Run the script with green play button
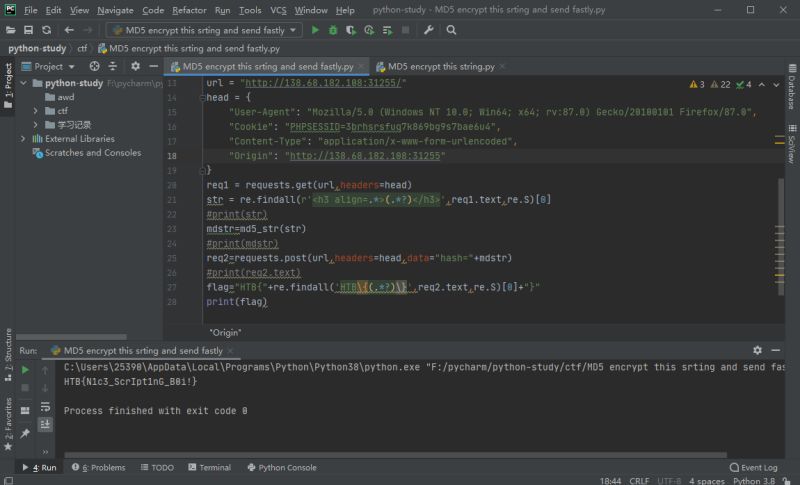This screenshot has height=485, width=800. tap(315, 30)
